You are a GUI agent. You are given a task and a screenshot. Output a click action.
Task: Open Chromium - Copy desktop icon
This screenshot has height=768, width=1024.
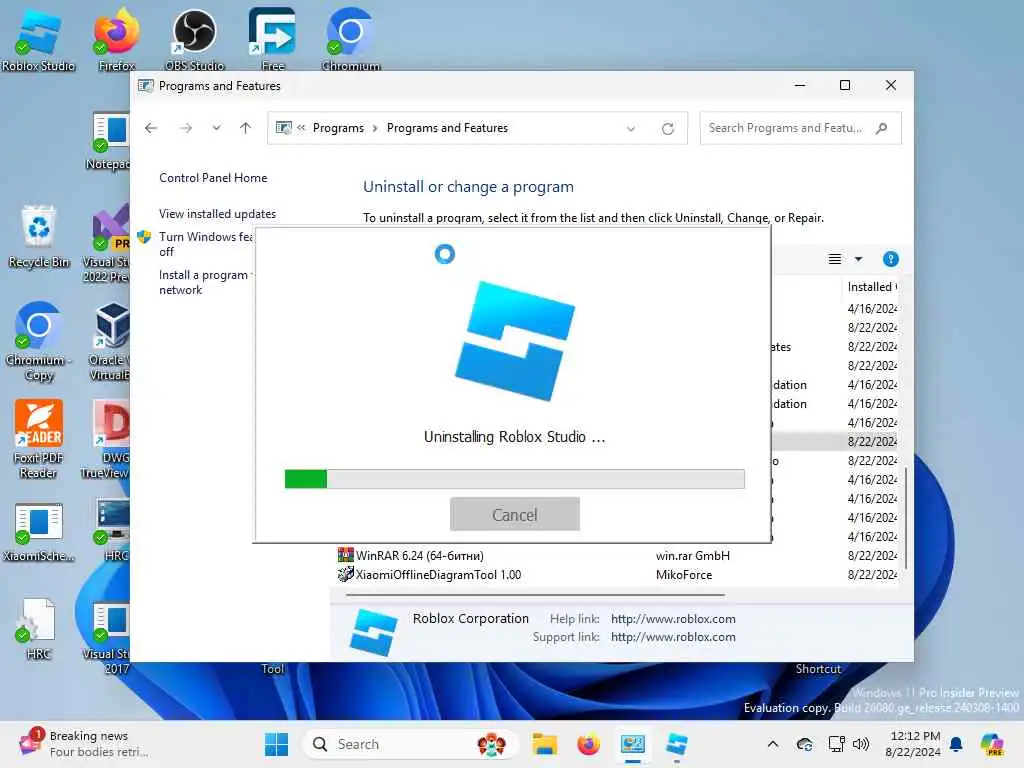coord(39,341)
